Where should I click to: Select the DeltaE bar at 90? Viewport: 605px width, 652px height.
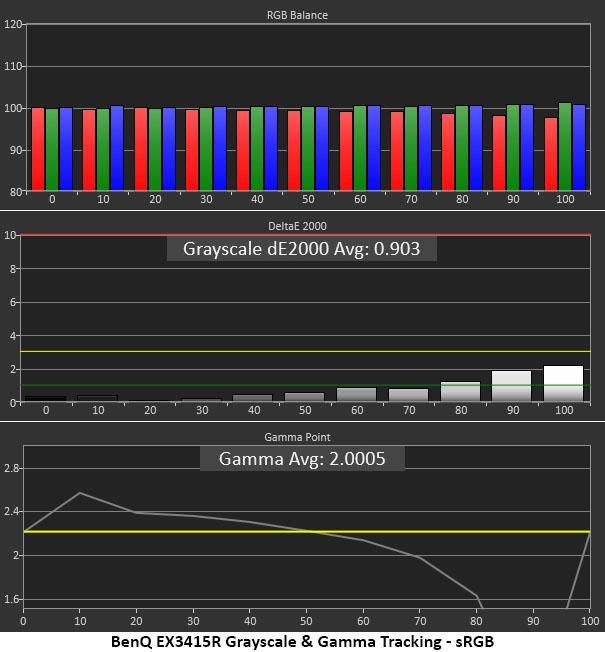(x=511, y=386)
